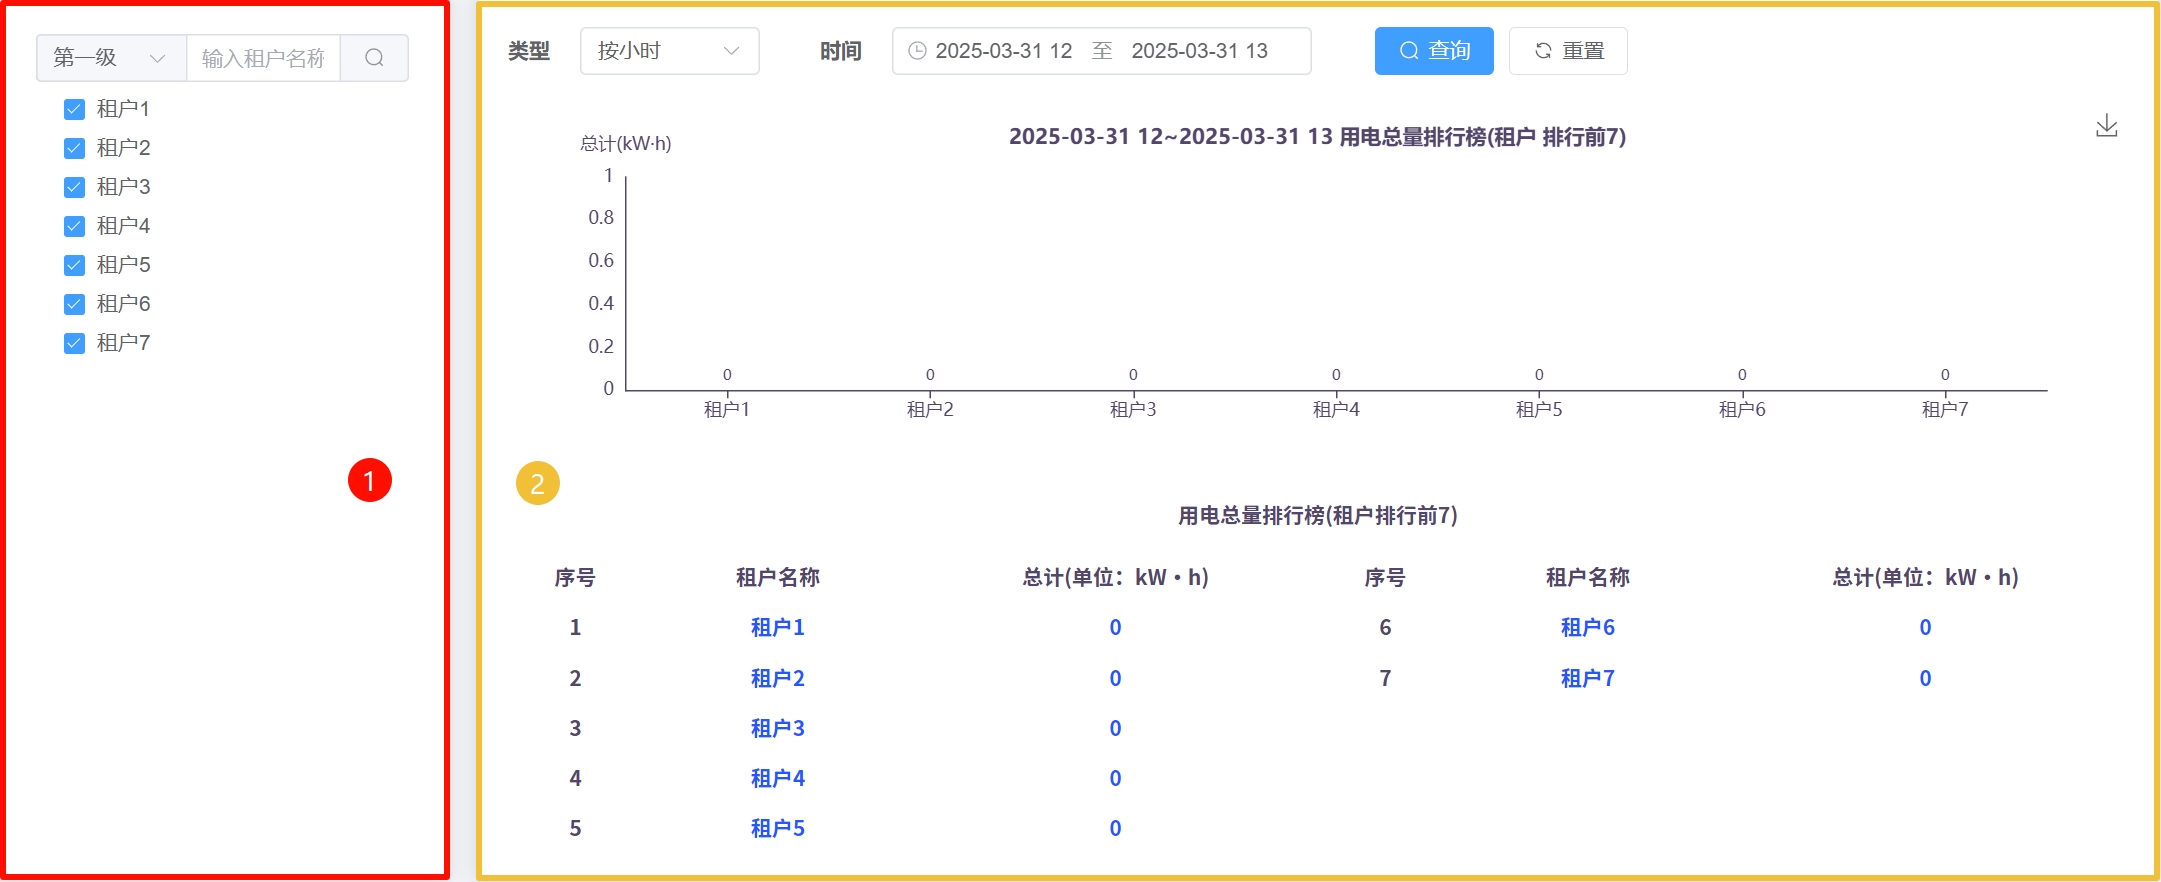Click the 租户4 label on chart x-axis

coord(1336,409)
